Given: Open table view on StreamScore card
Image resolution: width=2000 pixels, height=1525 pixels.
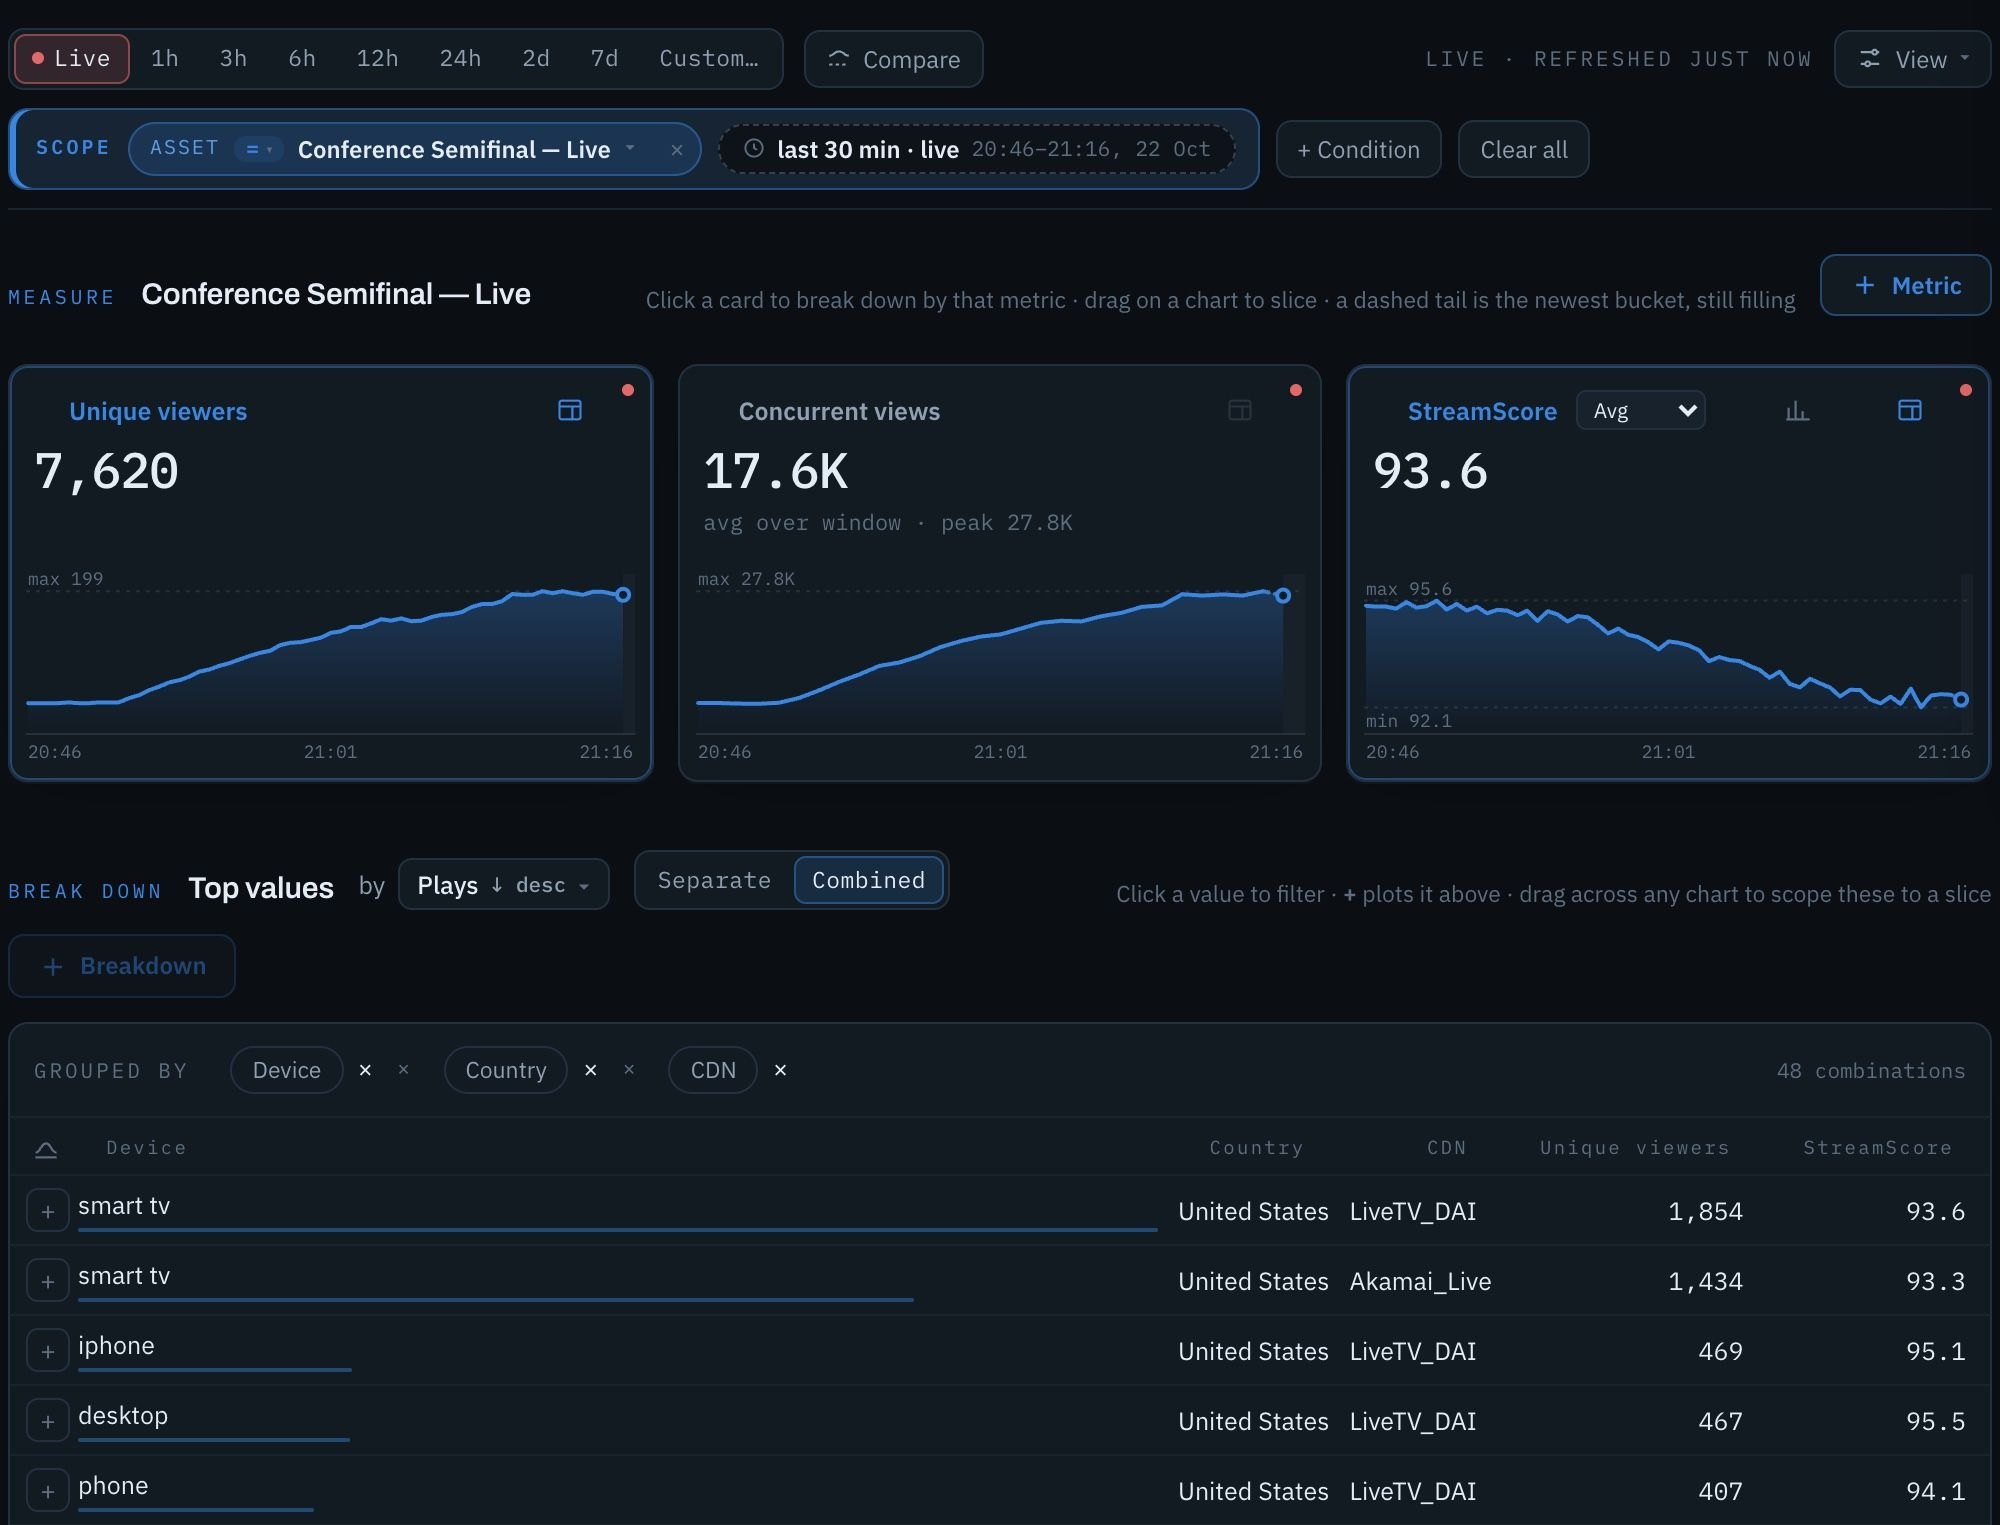Looking at the screenshot, I should pyautogui.click(x=1910, y=410).
